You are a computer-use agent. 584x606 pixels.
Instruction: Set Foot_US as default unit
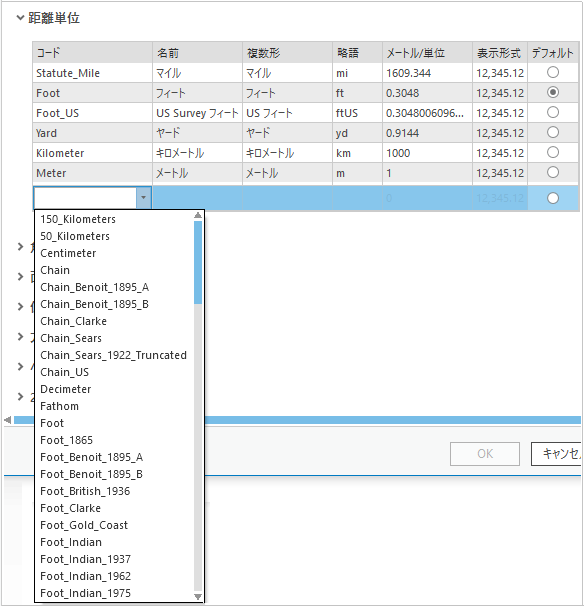click(553, 112)
